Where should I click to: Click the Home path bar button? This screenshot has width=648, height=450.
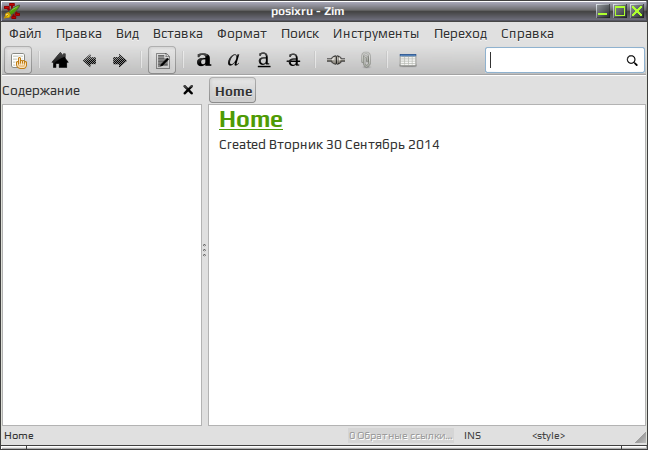point(233,90)
